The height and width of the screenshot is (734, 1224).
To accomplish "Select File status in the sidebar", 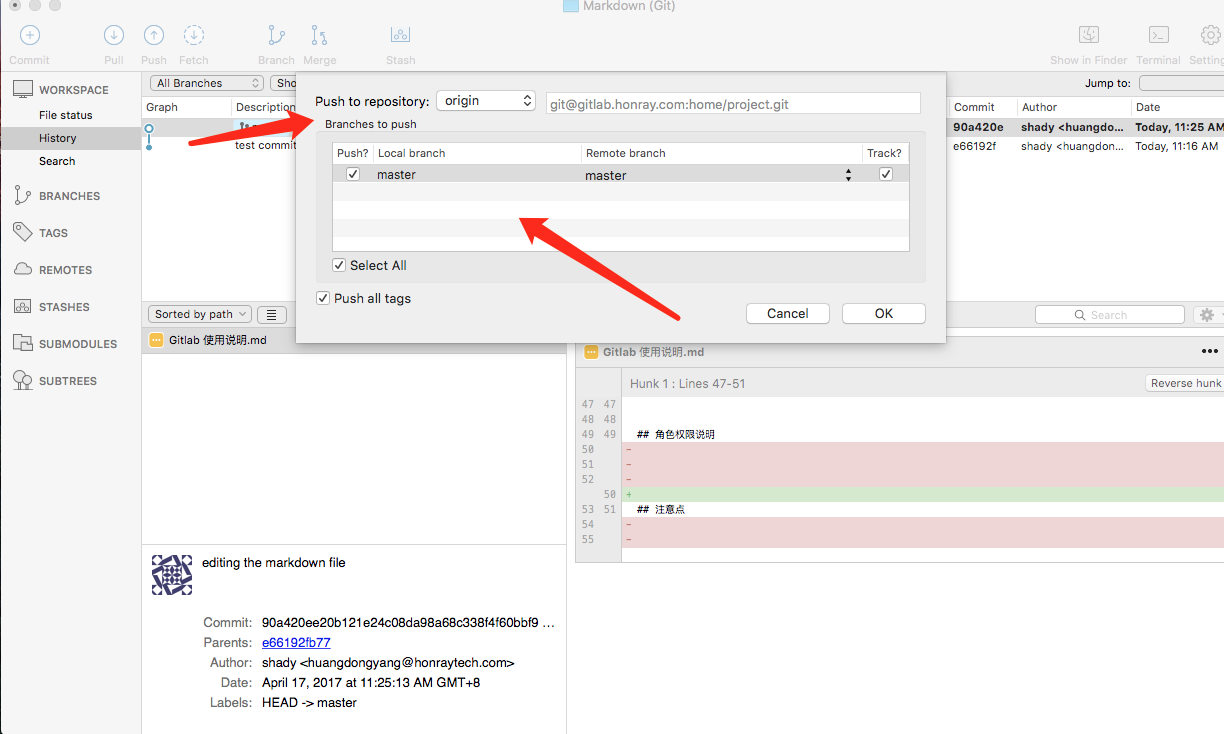I will point(66,115).
